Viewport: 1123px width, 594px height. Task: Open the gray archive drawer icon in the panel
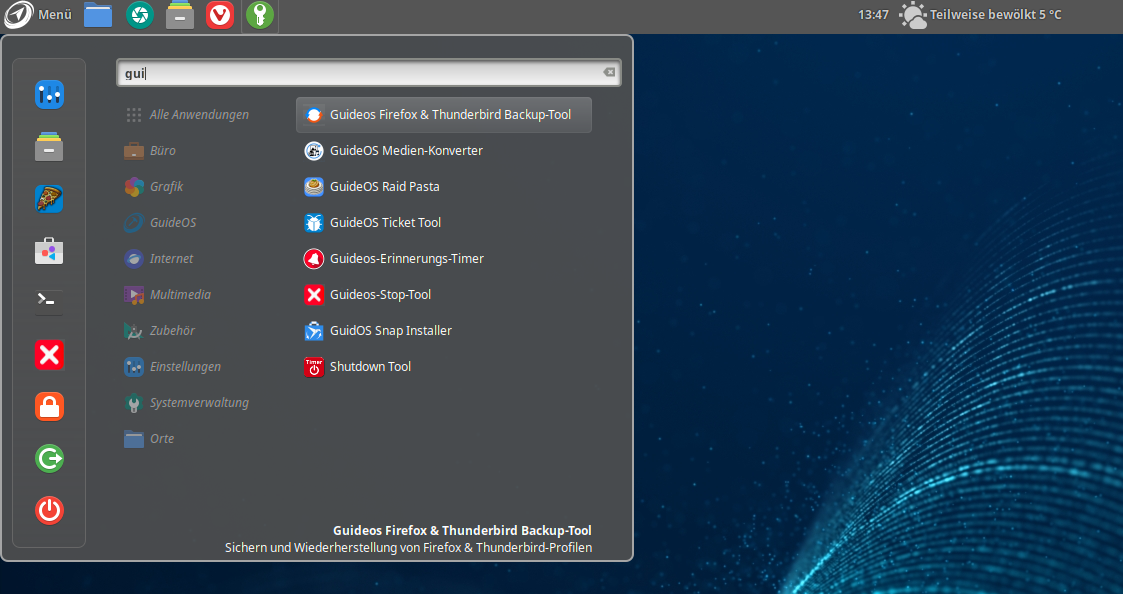pos(180,15)
